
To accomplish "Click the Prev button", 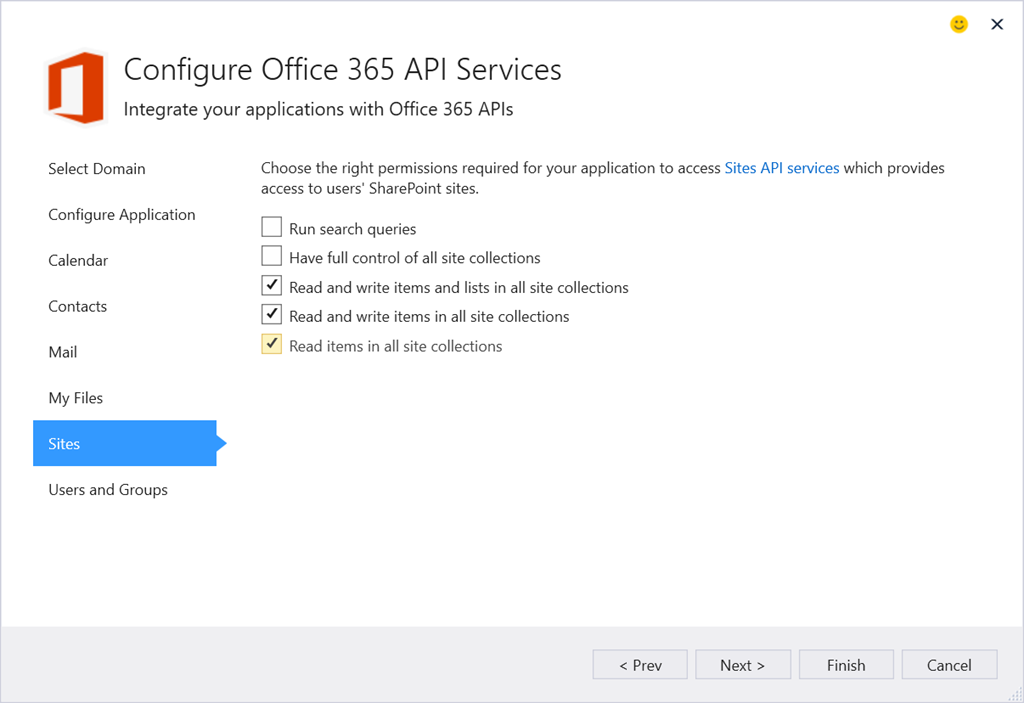I will point(640,664).
